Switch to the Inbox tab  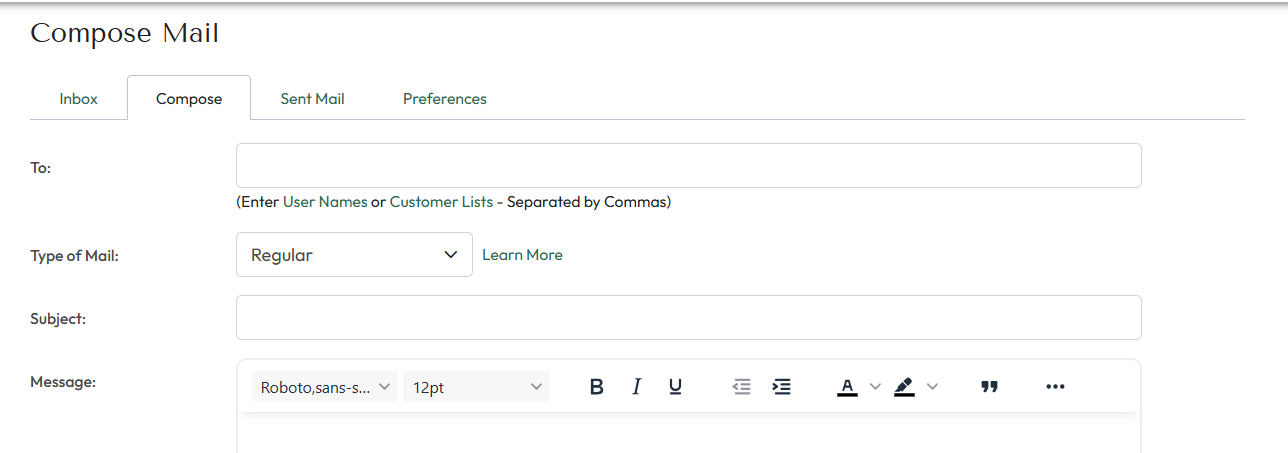coord(78,99)
